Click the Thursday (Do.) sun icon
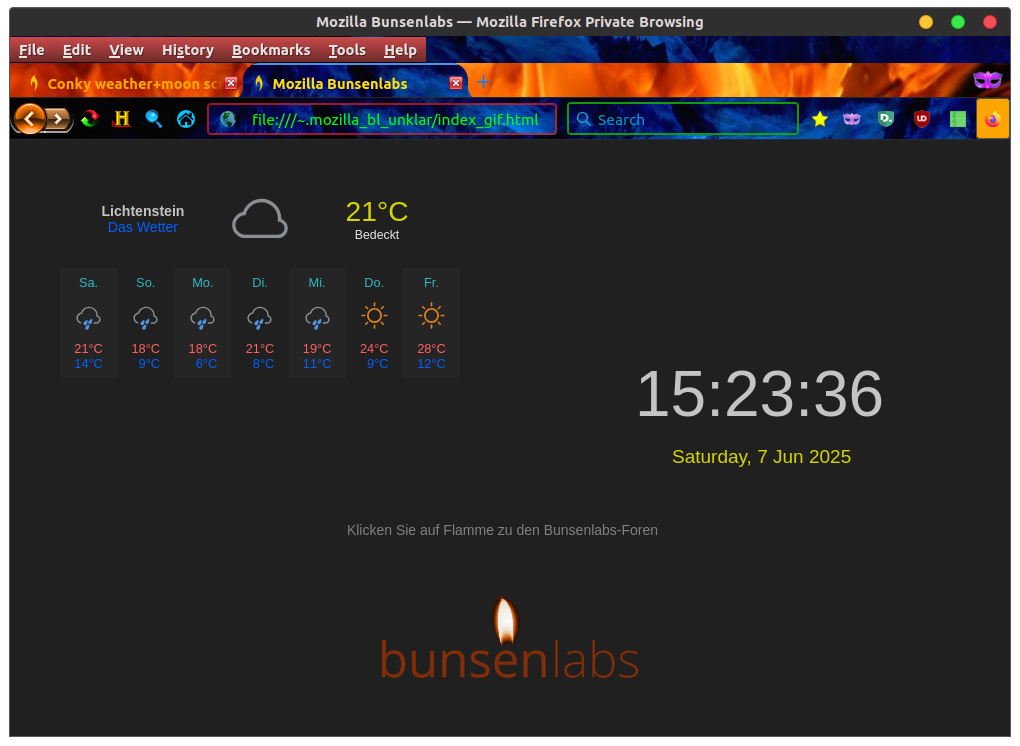Viewport: 1020px width, 746px height. coord(374,316)
